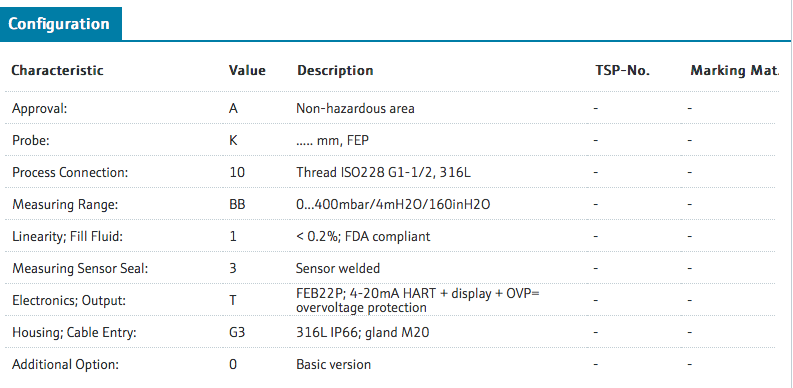Select the Thread ISO228 G1-1/2 description
The image size is (793, 388).
[383, 173]
